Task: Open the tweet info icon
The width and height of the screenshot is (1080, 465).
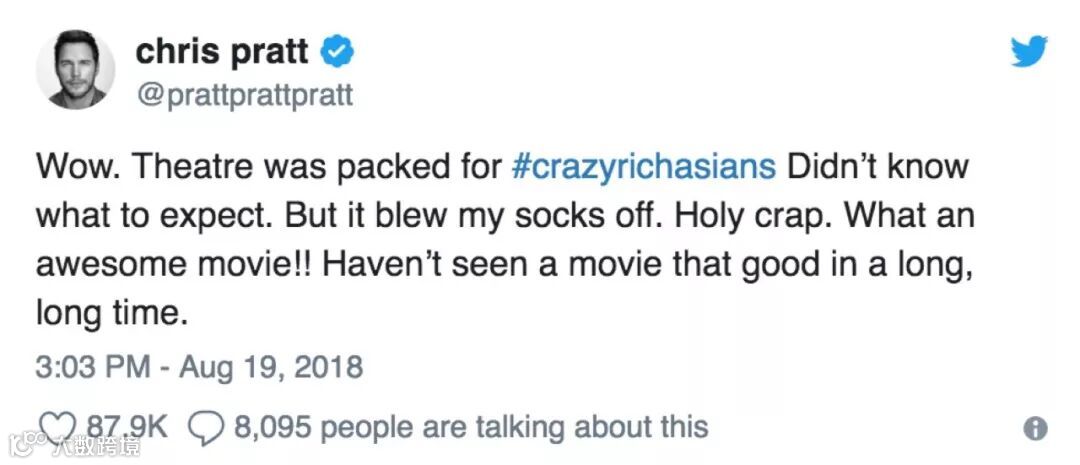Action: (x=1036, y=429)
